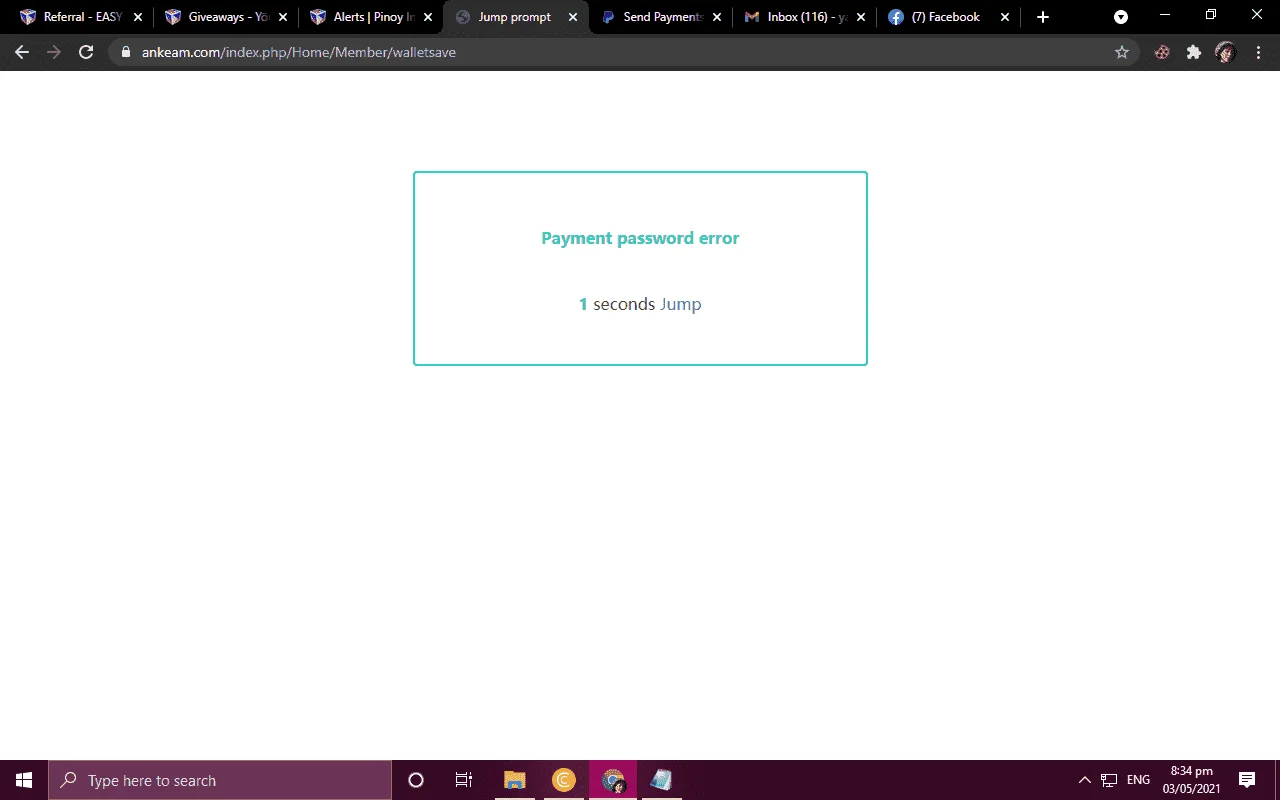Activate the Chrome taskbar icon

point(614,780)
